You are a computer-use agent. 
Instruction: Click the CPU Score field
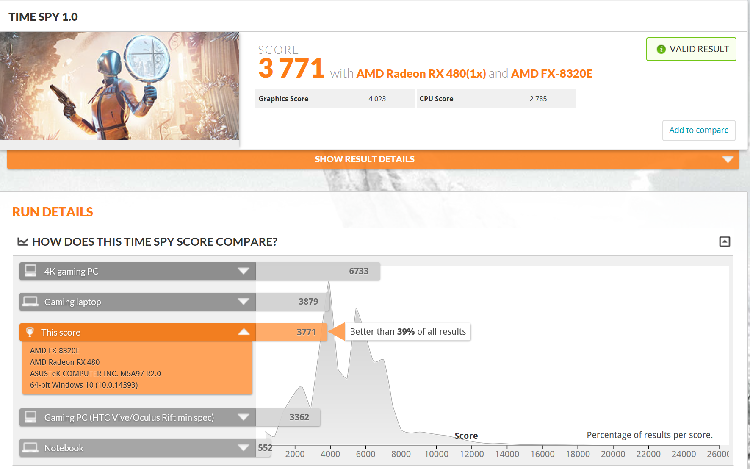pyautogui.click(x=496, y=98)
